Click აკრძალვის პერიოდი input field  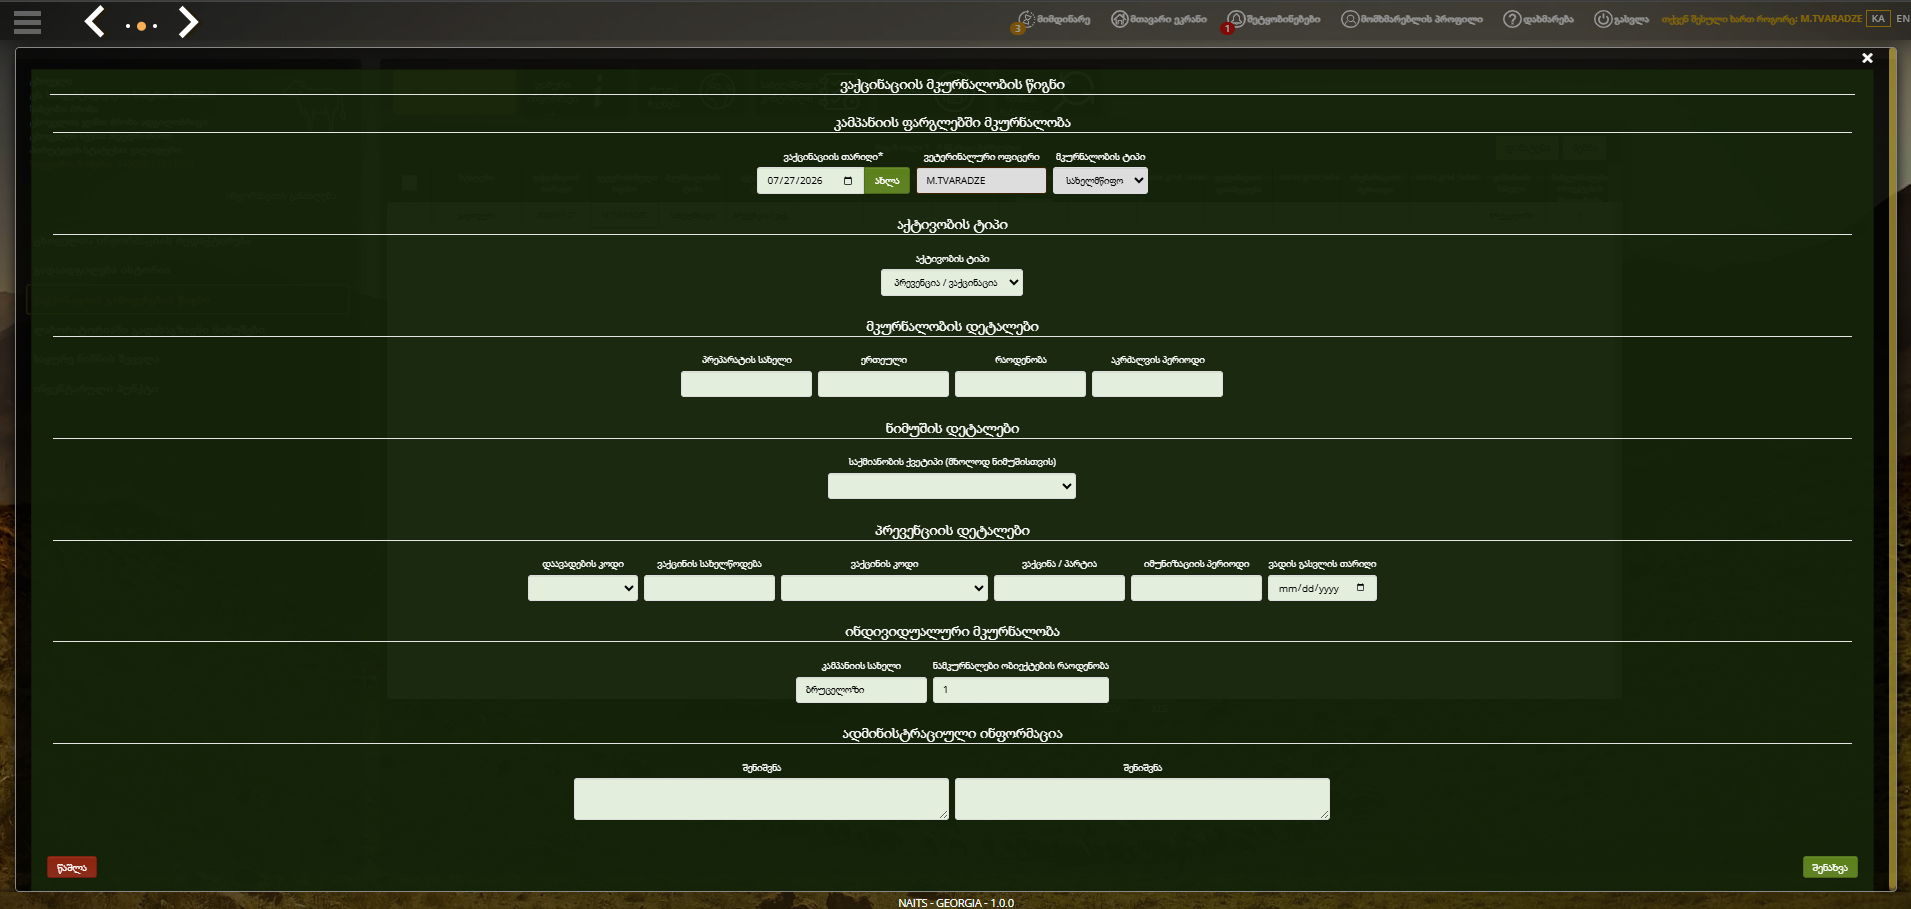1157,384
